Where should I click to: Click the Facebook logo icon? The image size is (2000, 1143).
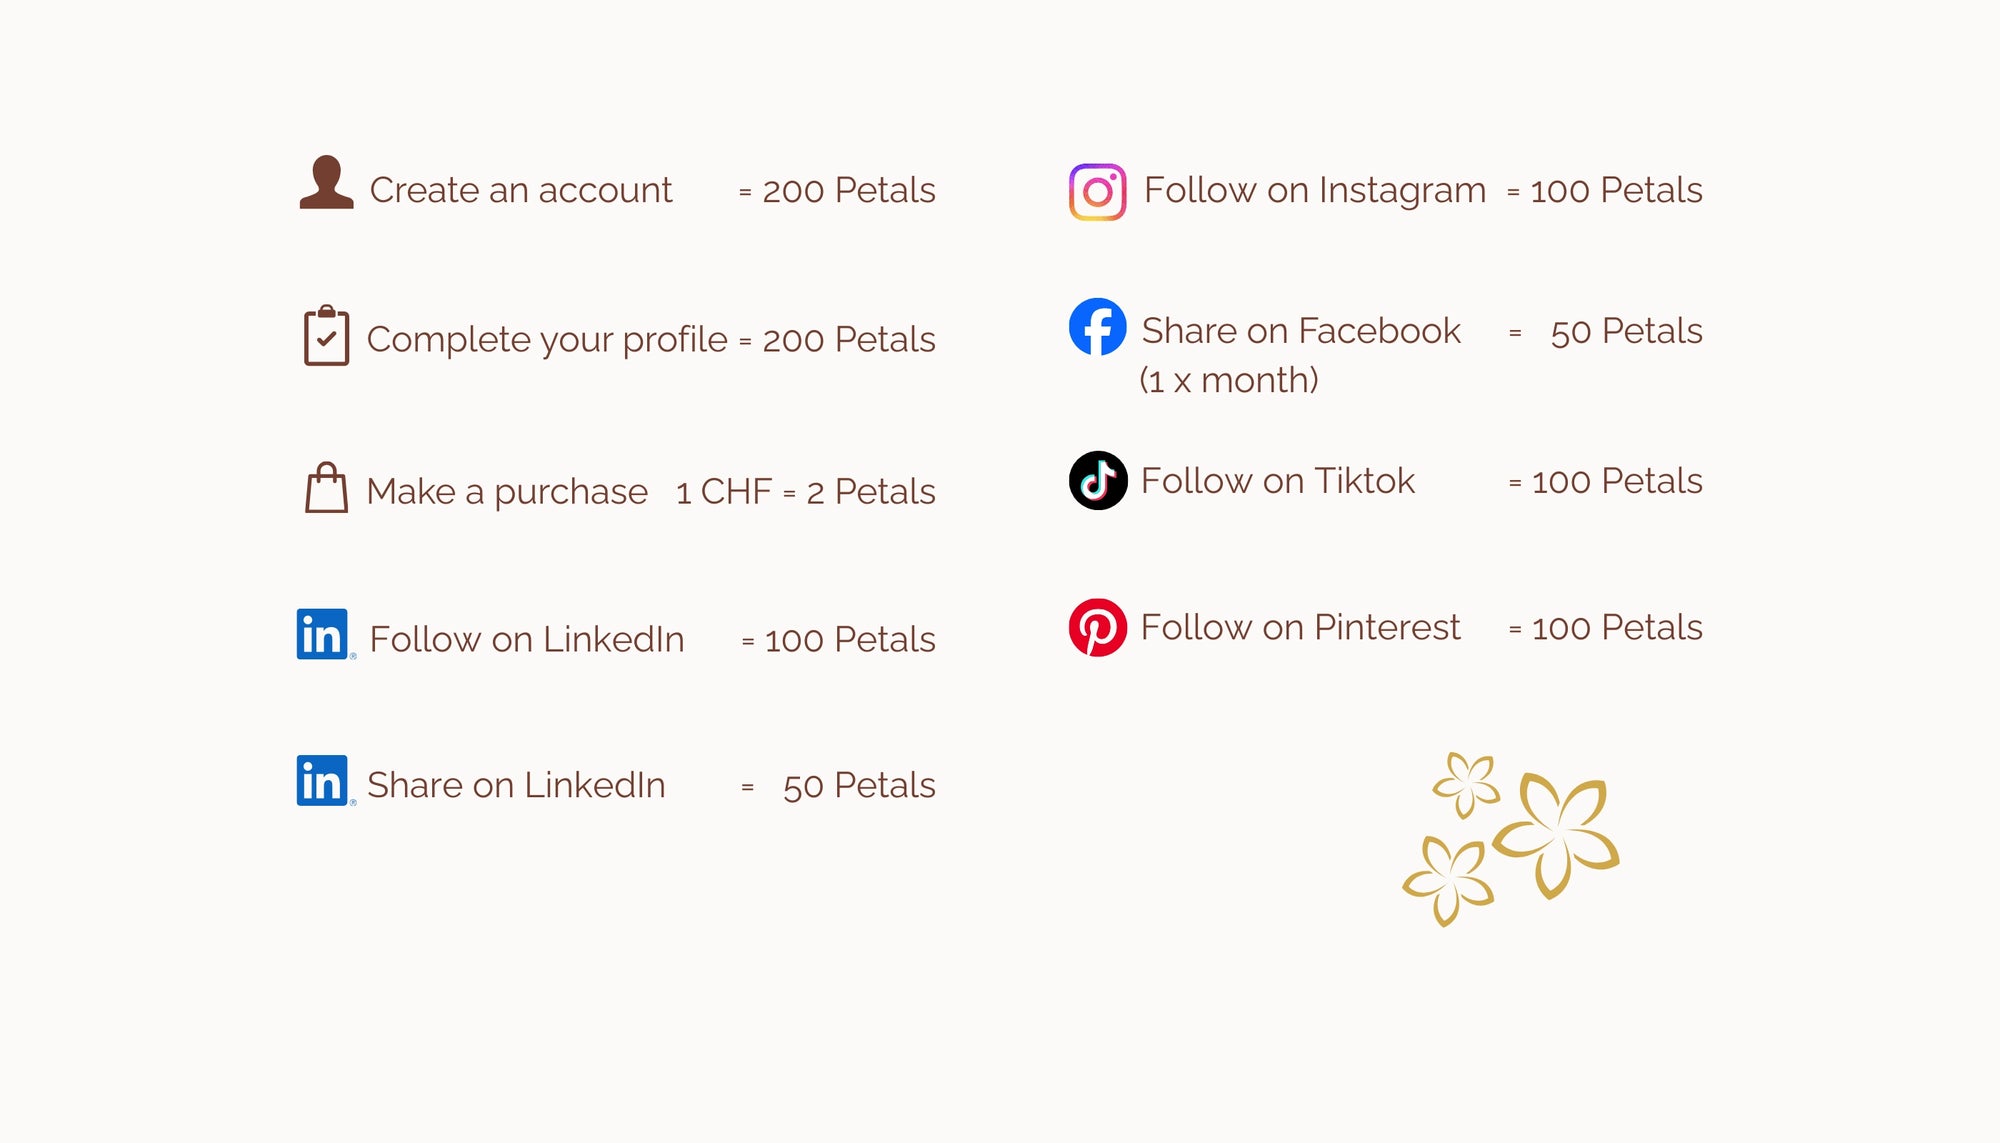point(1097,327)
